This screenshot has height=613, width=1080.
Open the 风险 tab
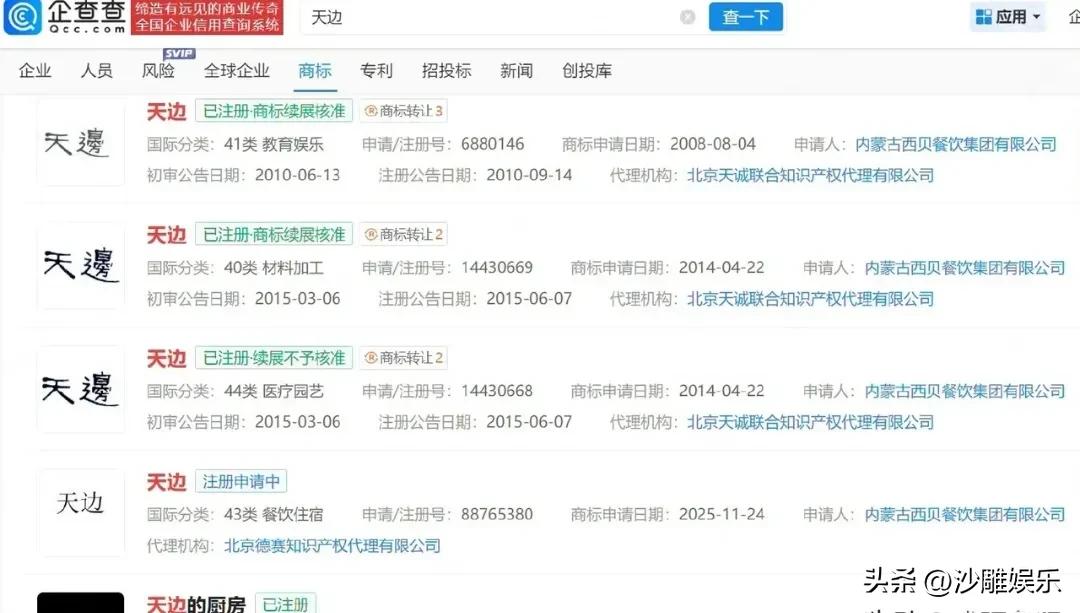point(158,70)
